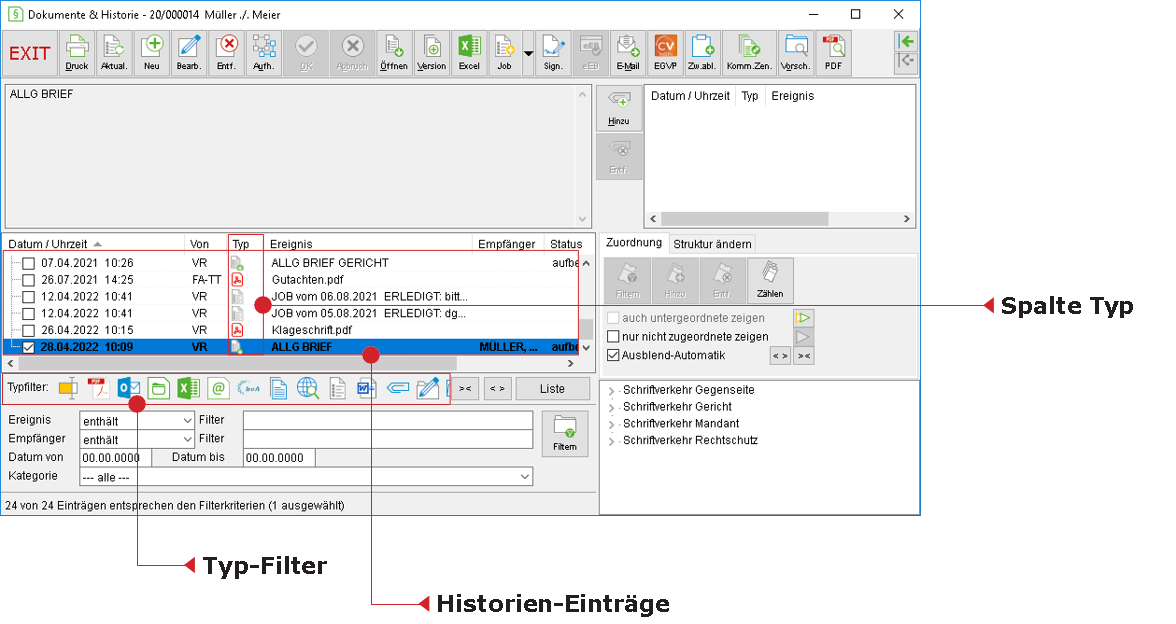
Task: Click the Druck print icon
Action: click(76, 53)
